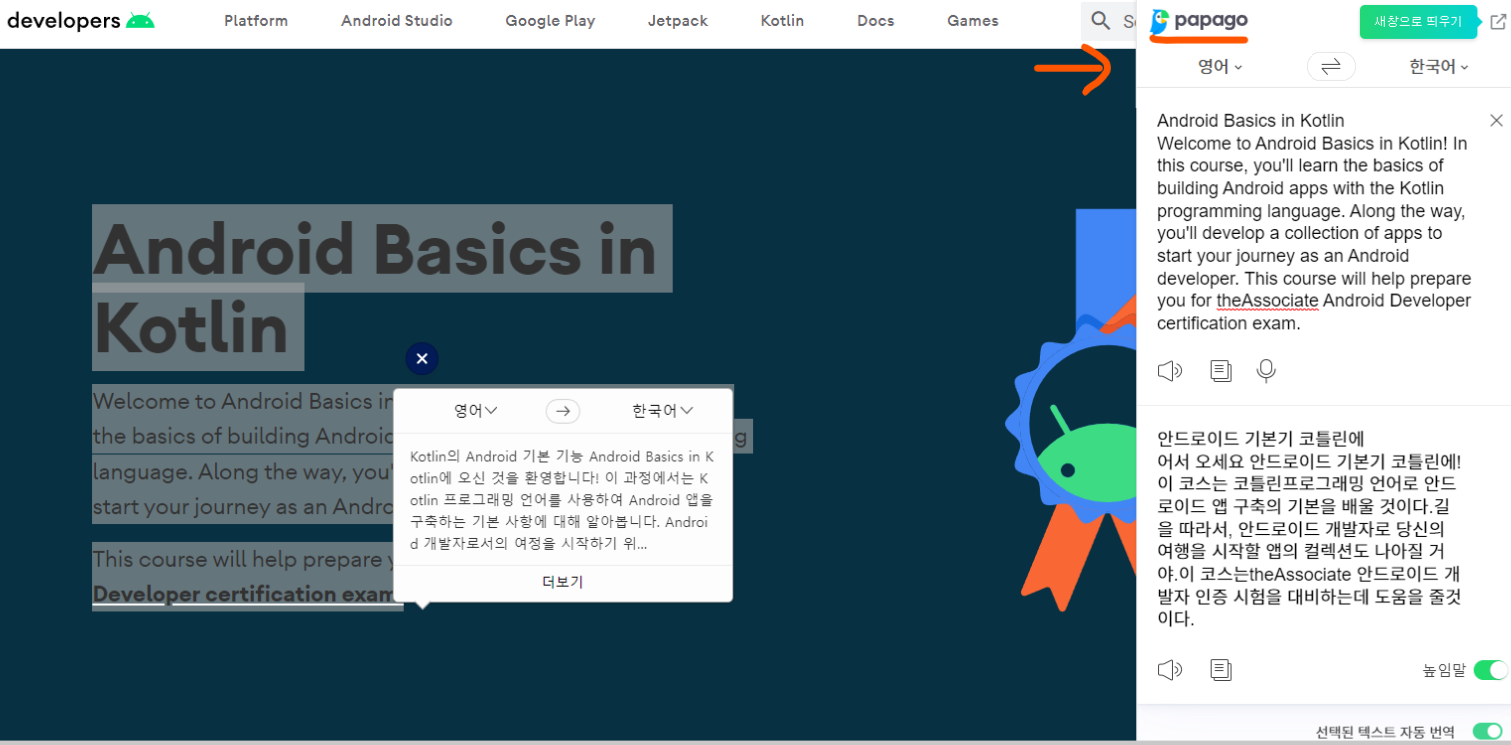
Task: Click the arrow button in the popup translator
Action: pos(562,411)
